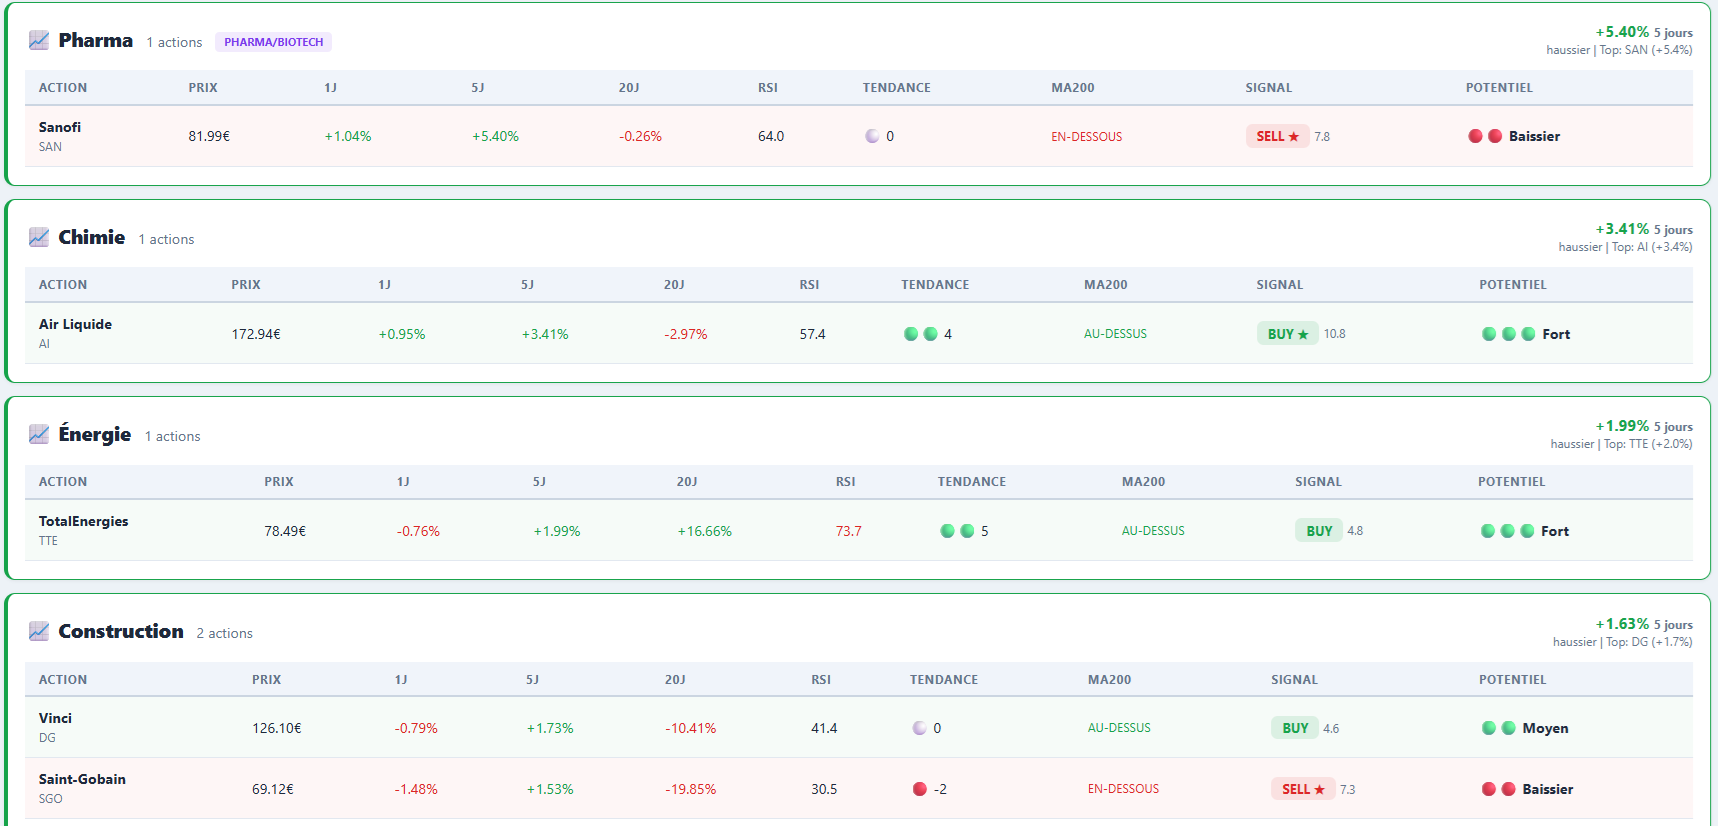This screenshot has height=826, width=1718.
Task: Click POTENTIEL header in Construction table
Action: (x=1511, y=680)
